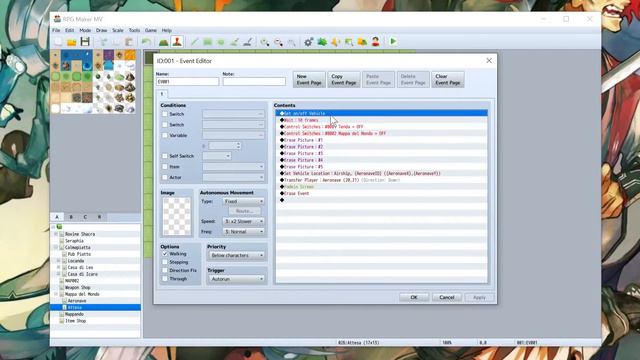Open the Game menu
This screenshot has width=640, height=360.
pos(151,30)
